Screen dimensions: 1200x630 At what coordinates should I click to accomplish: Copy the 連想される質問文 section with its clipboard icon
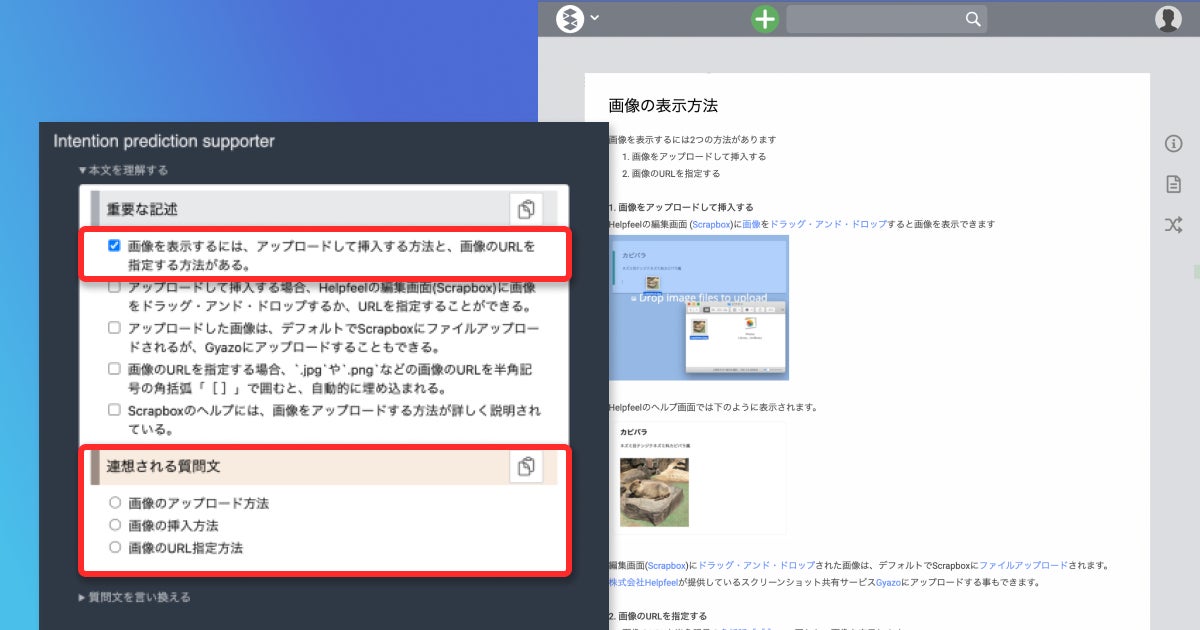[526, 466]
